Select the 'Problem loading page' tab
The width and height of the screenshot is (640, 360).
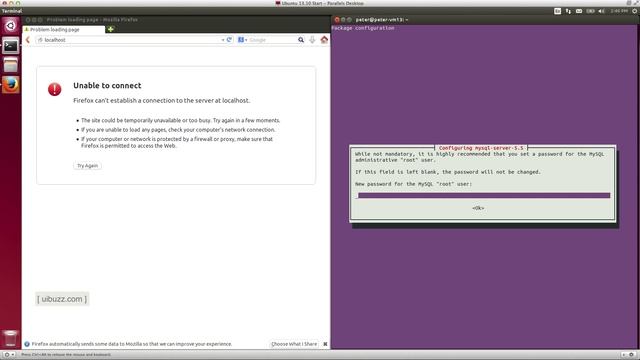tap(64, 29)
